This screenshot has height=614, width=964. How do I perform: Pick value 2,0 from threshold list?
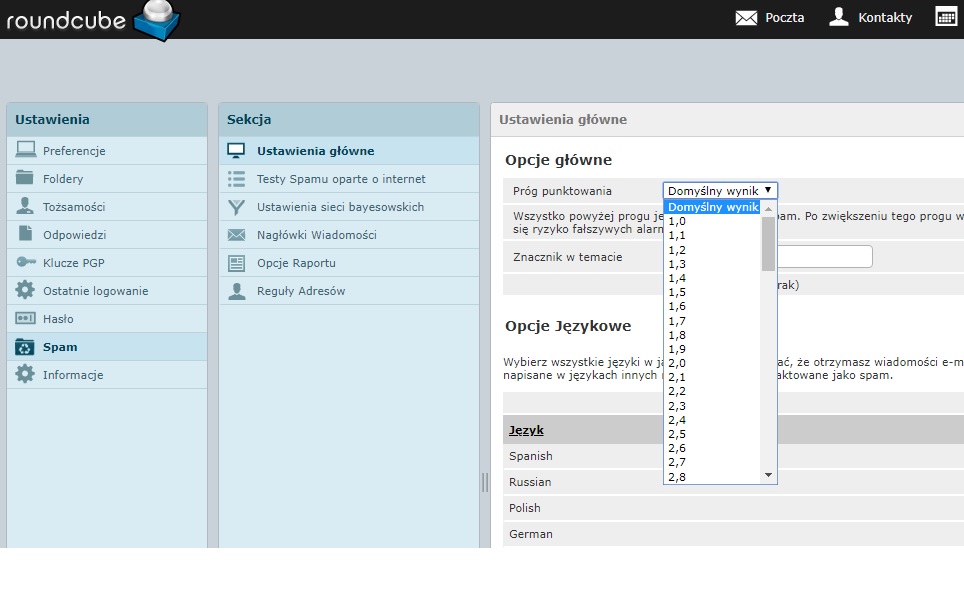pyautogui.click(x=677, y=363)
